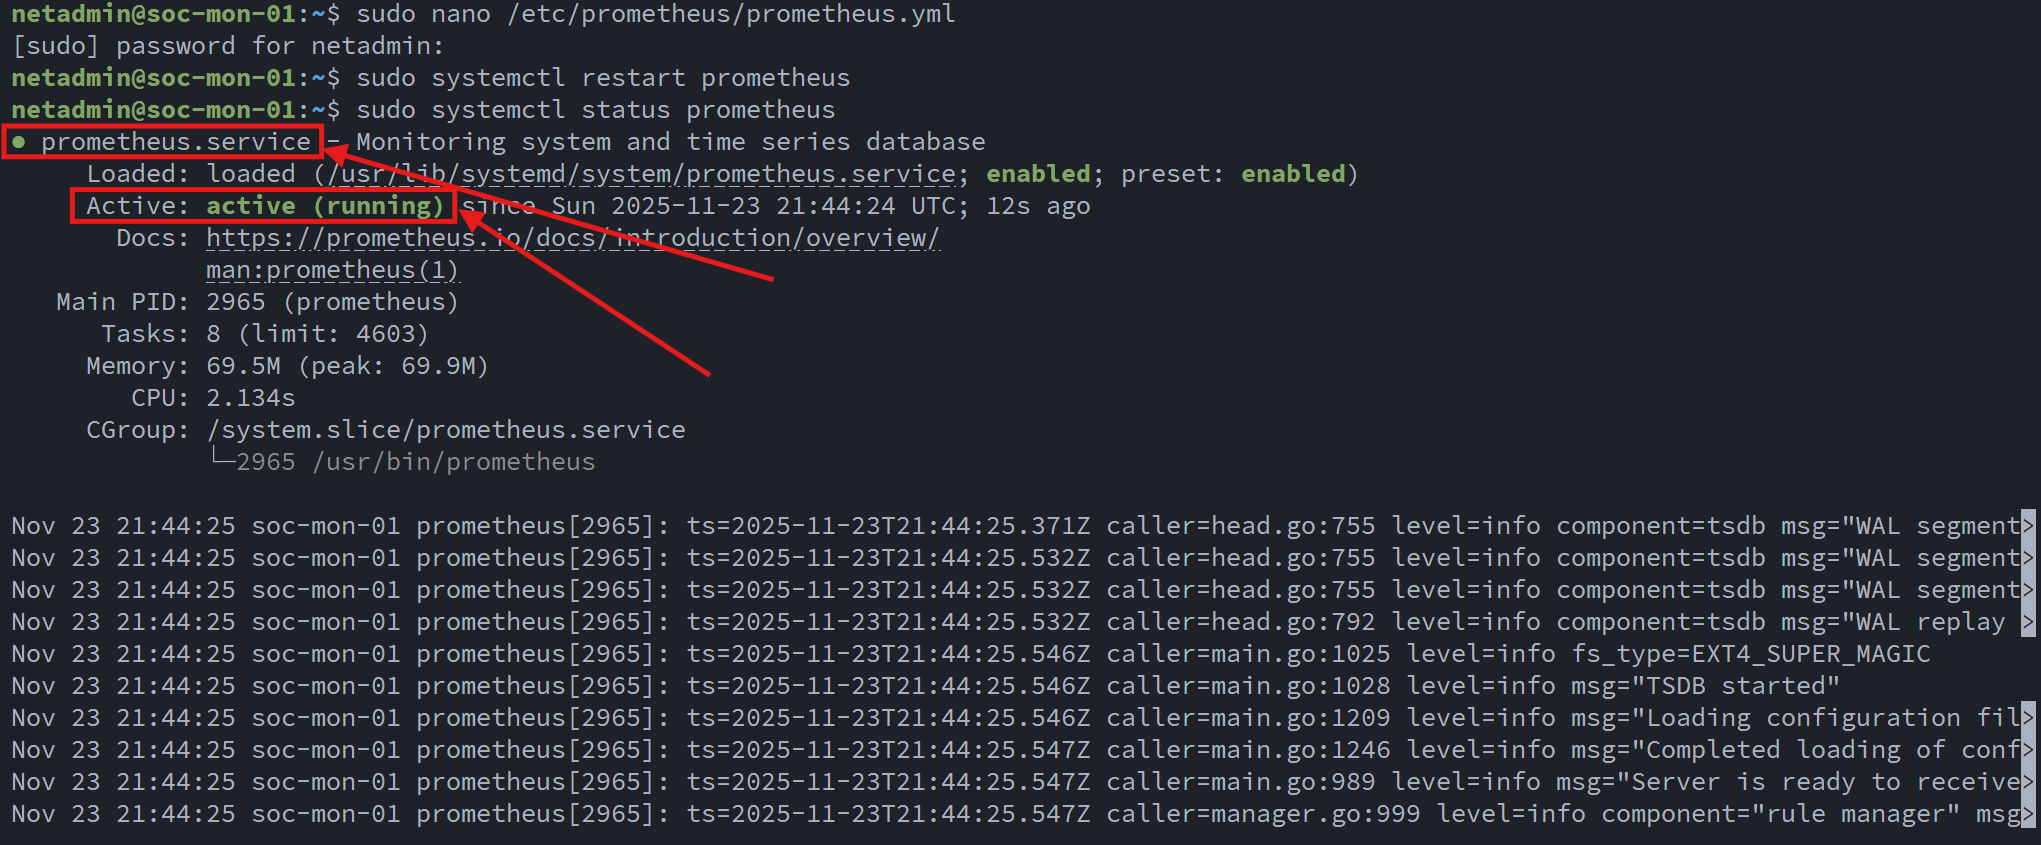Viewport: 2041px width, 845px height.
Task: Click the tree branch glyph before 2965 /usr/bin/prometheus
Action: click(x=221, y=460)
